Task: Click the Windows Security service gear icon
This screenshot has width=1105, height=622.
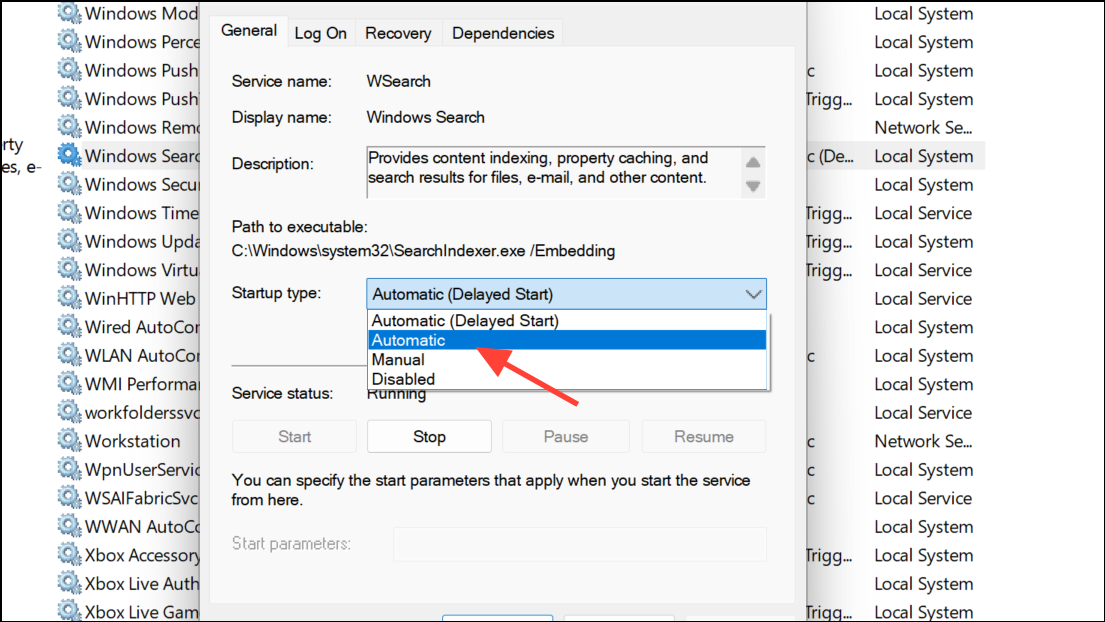Action: 69,183
